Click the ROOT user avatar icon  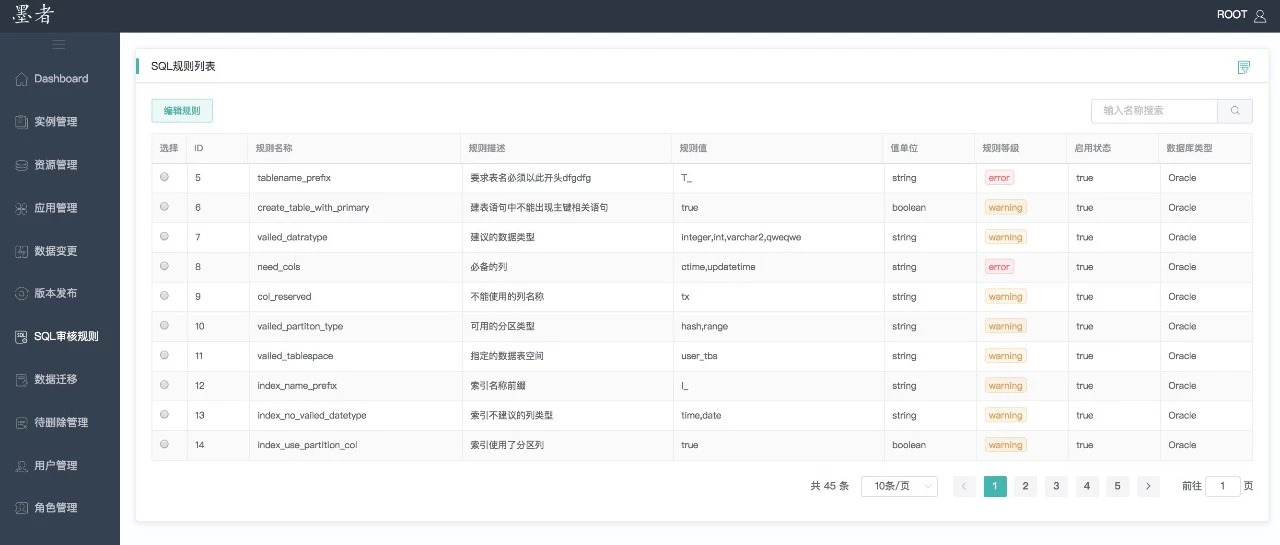[1259, 15]
